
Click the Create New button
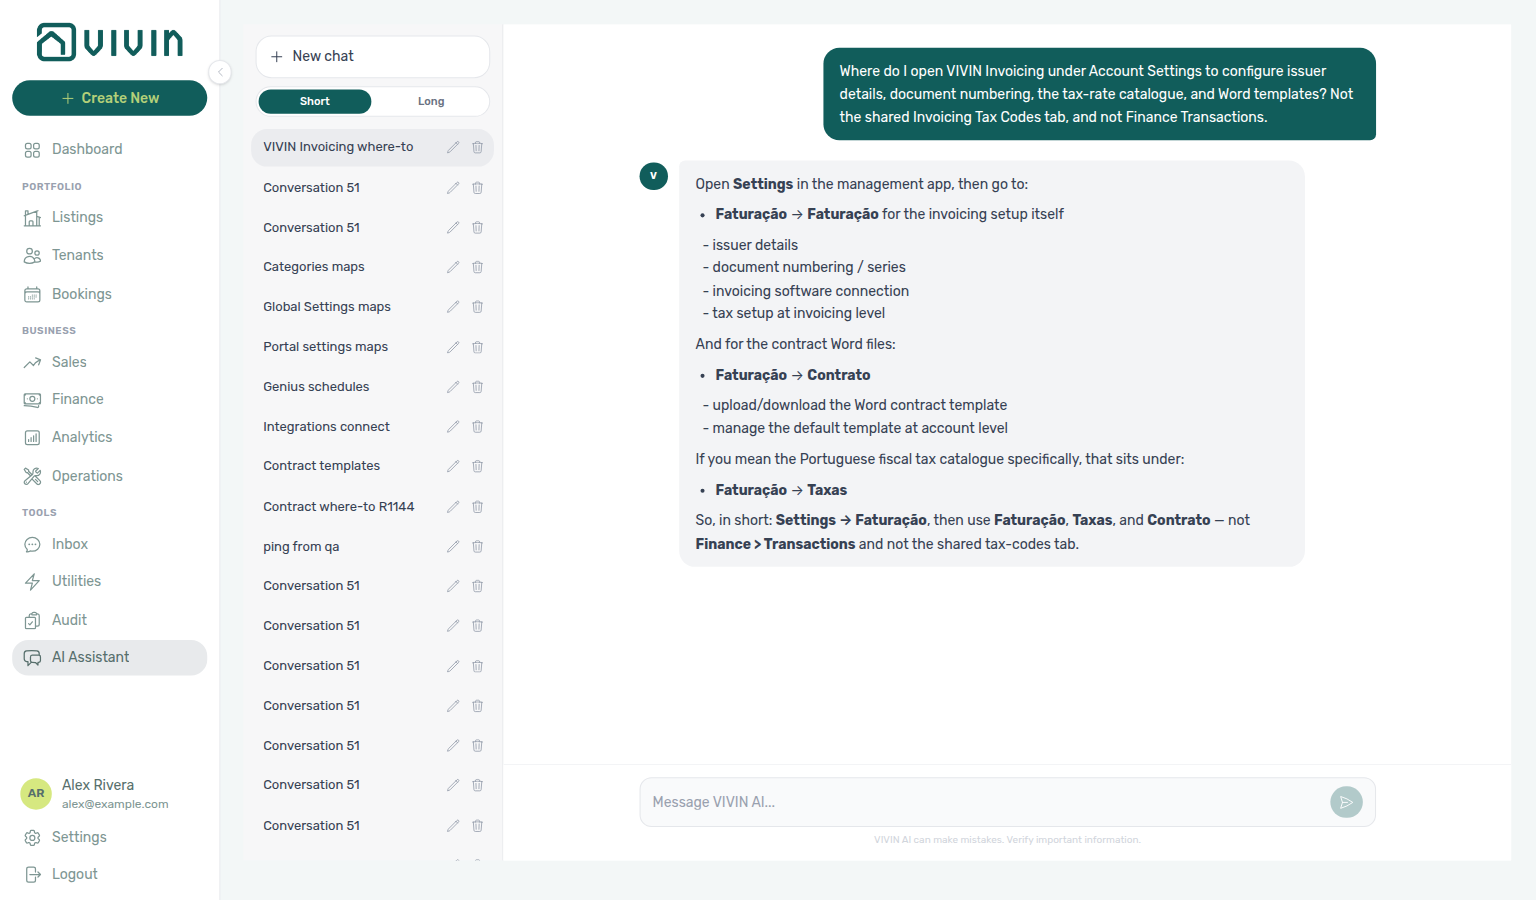point(109,98)
